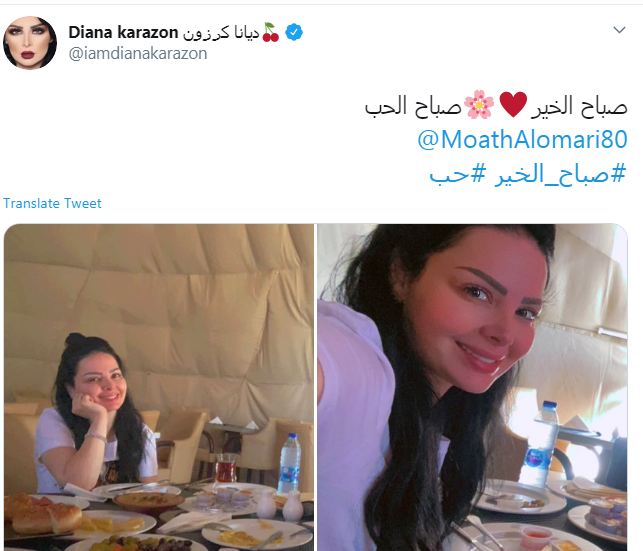Image resolution: width=643 pixels, height=551 pixels.
Task: Click the #حب hashtag
Action: click(x=458, y=175)
